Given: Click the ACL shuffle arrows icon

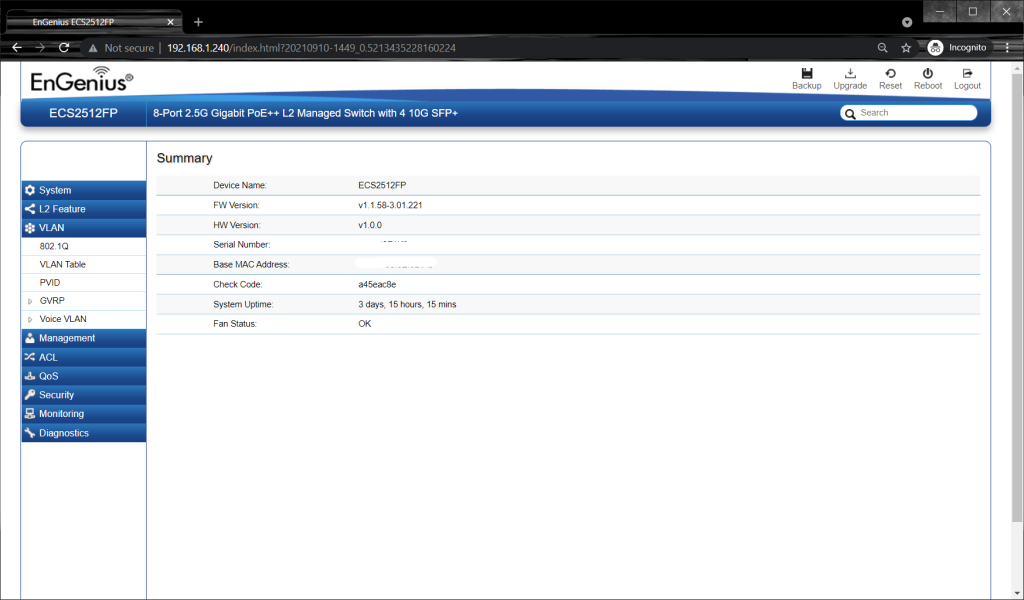Looking at the screenshot, I should point(30,357).
